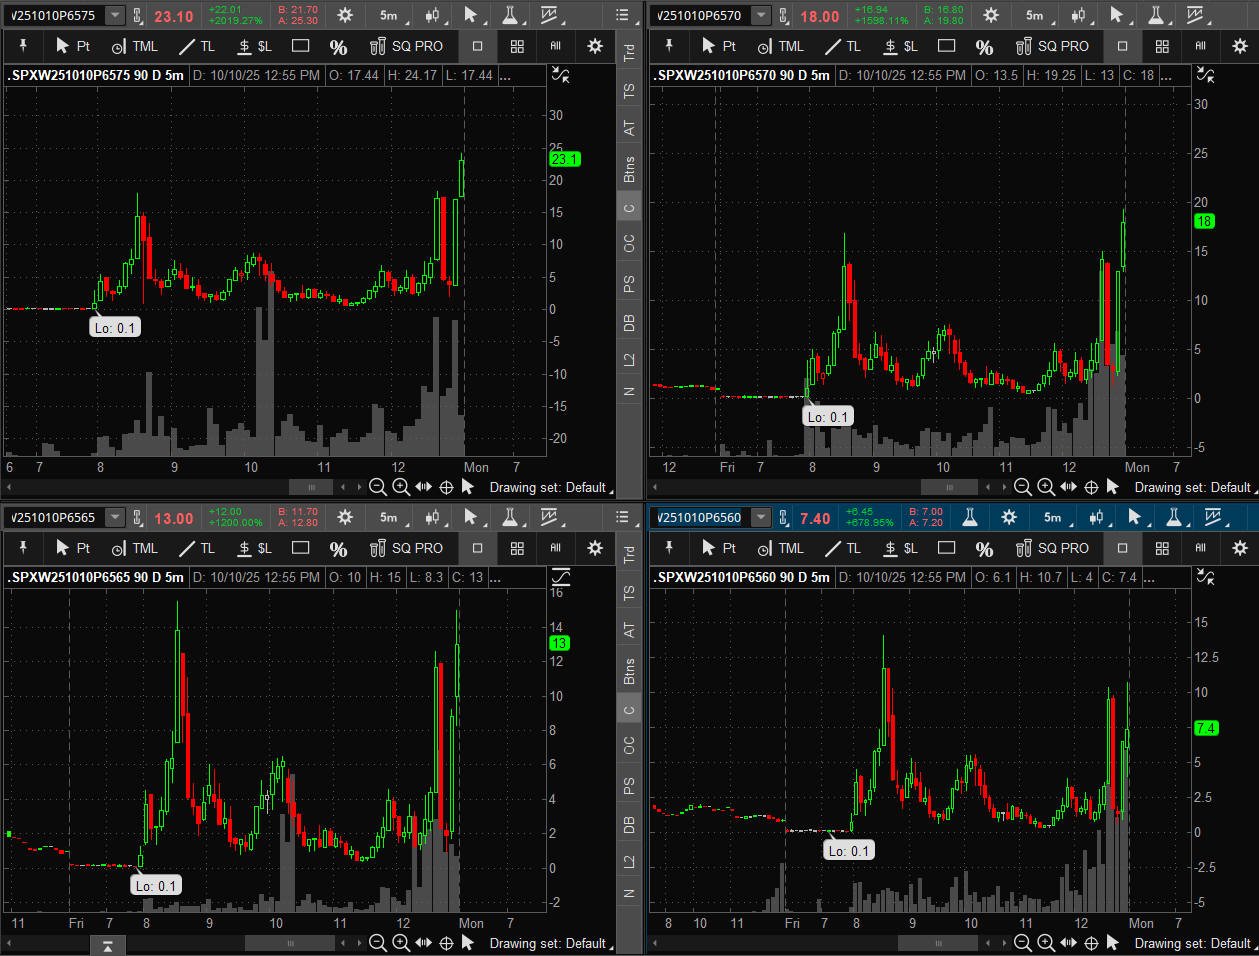Click the symbol input field showing V251010P6560

point(700,517)
